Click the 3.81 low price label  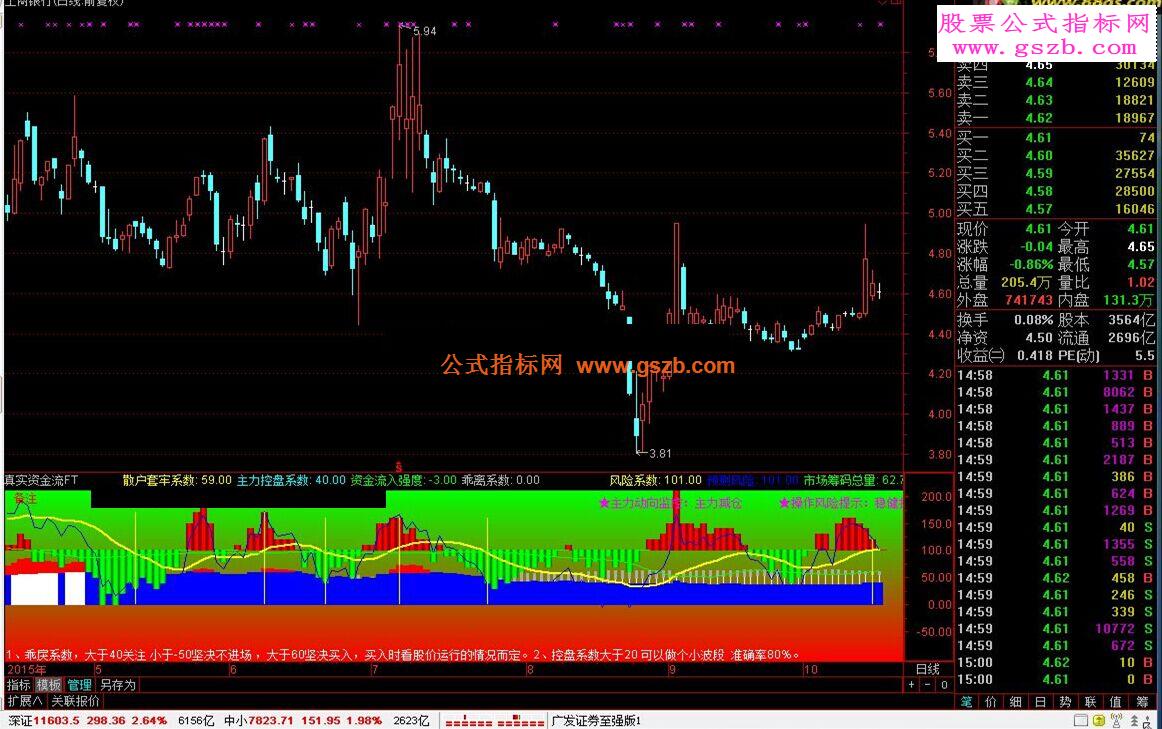click(660, 453)
